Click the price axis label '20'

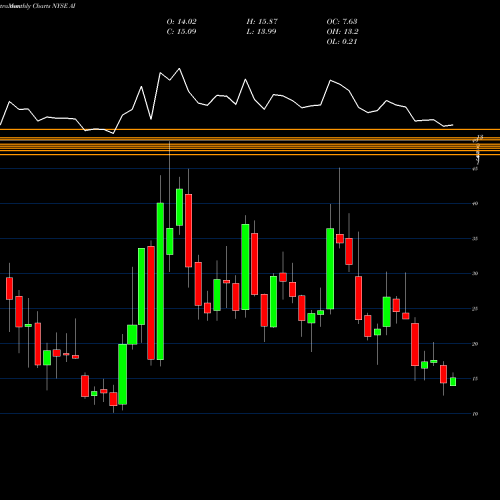[x=475, y=344]
